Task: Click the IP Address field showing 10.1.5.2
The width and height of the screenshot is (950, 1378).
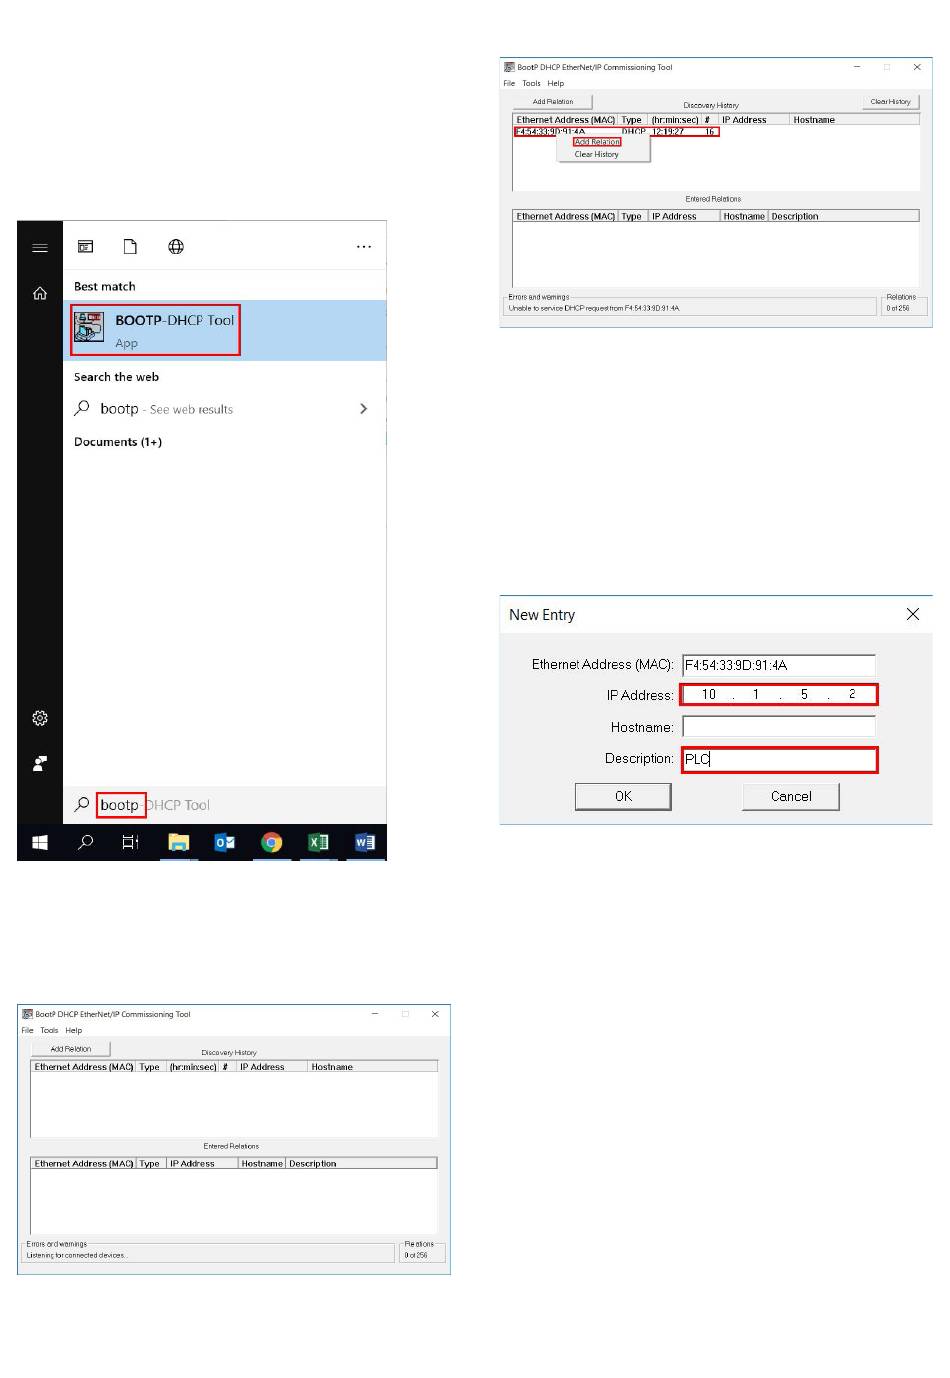Action: pos(779,694)
